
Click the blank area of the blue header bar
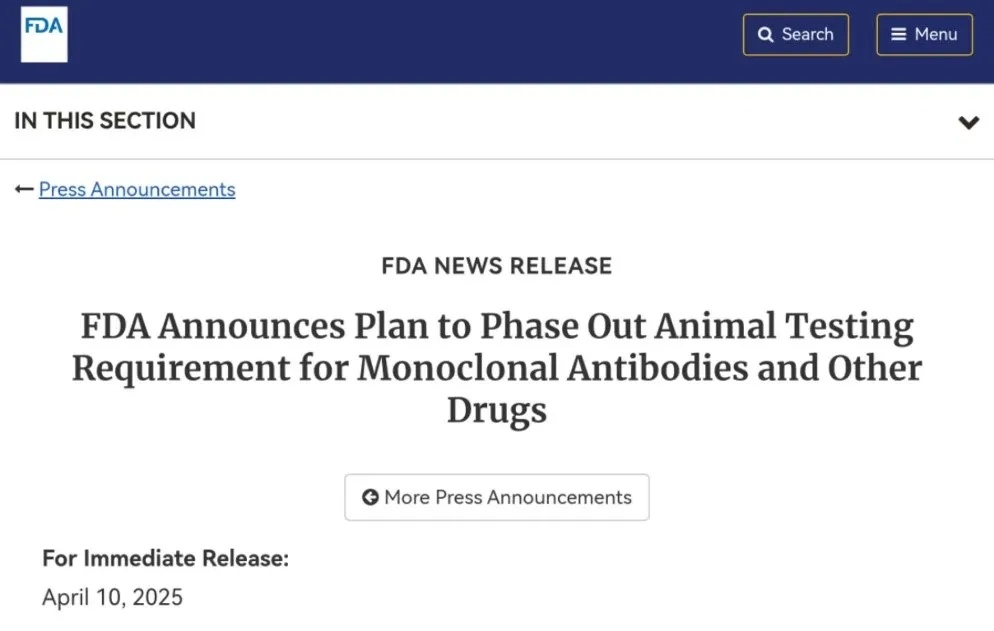click(406, 41)
